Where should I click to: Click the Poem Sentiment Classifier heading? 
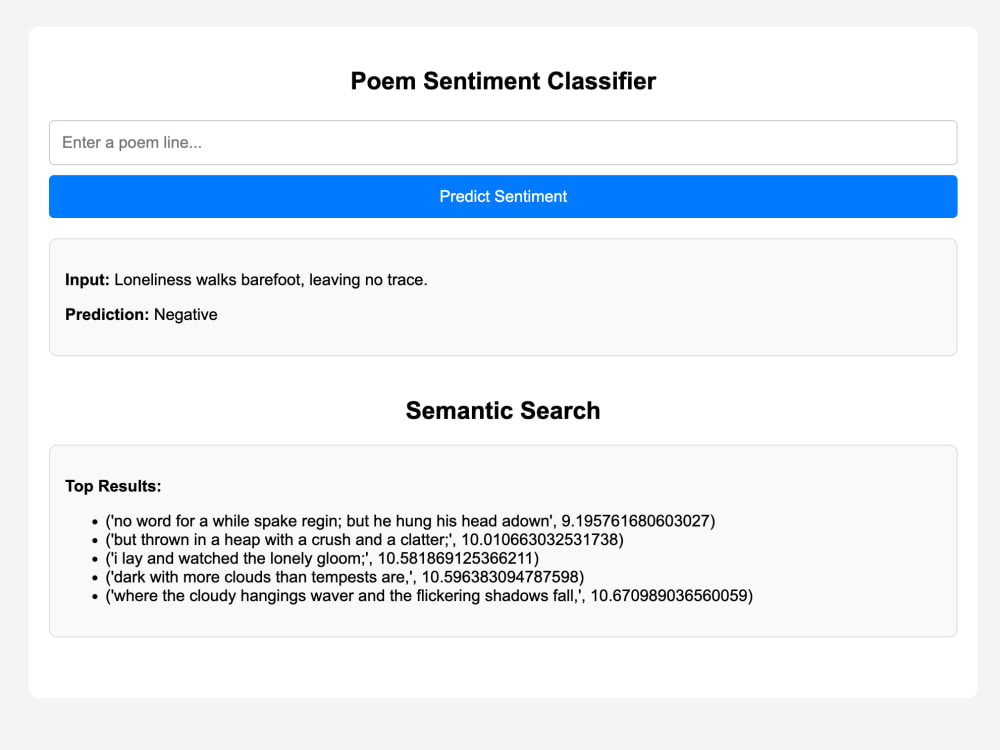[503, 81]
